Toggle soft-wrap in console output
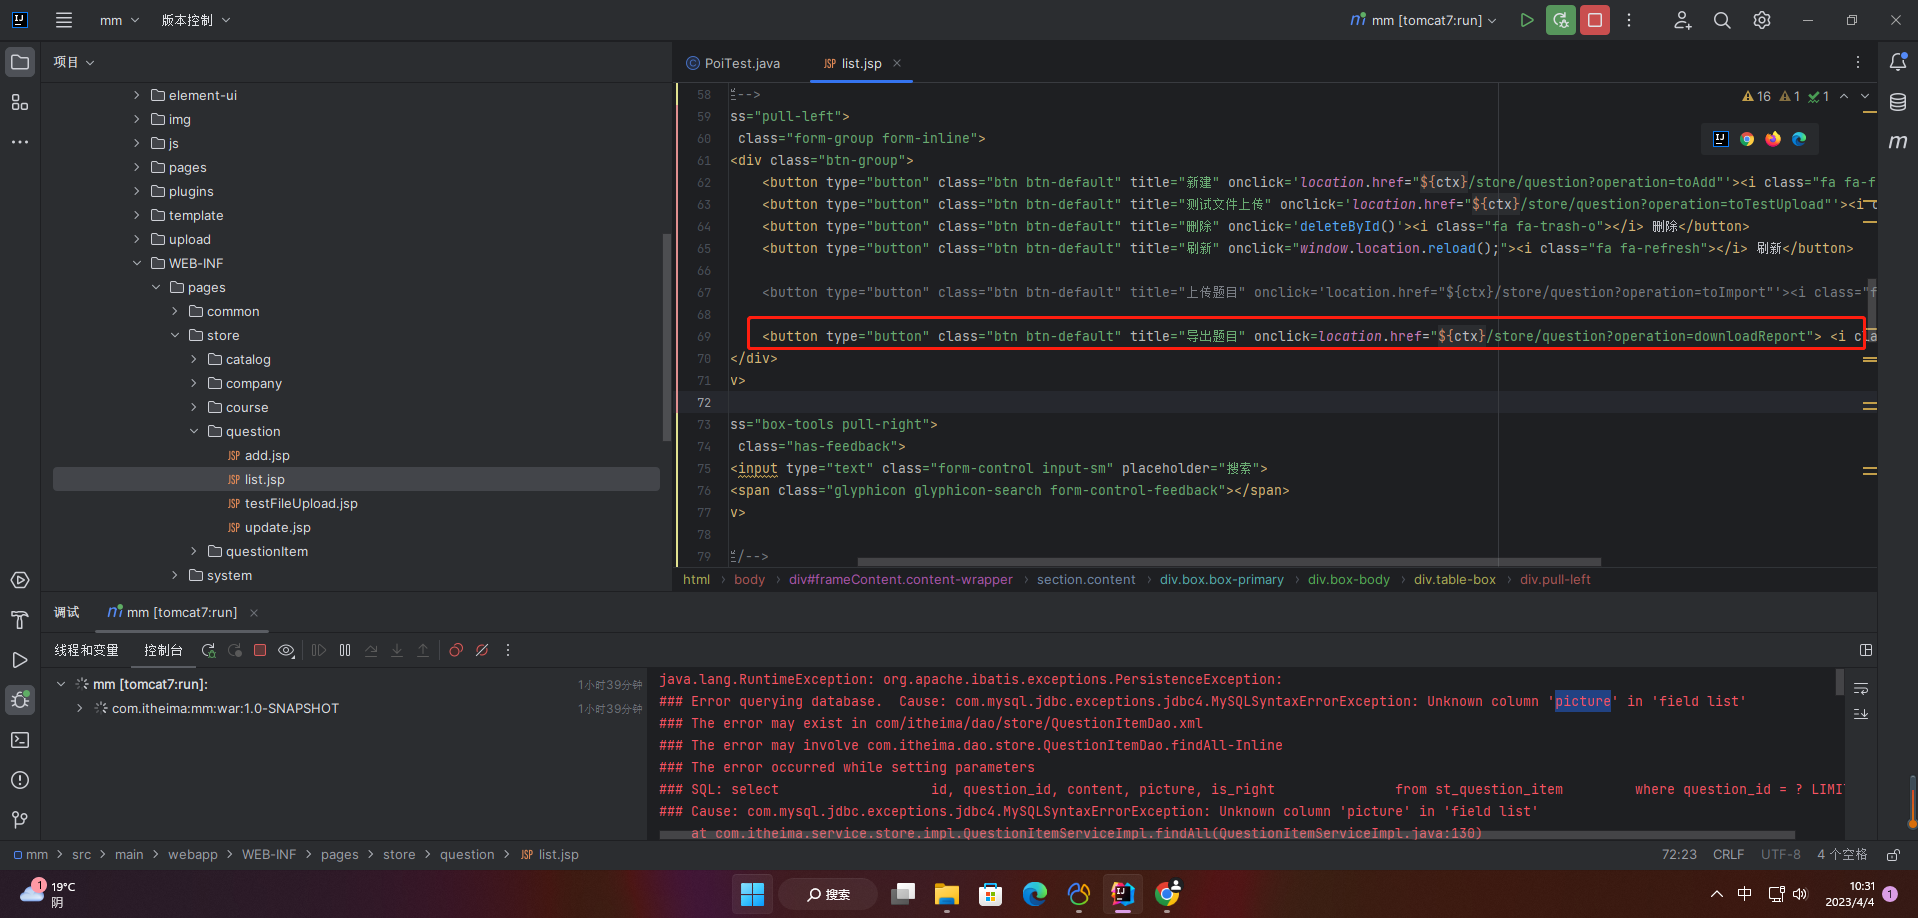Screen dimensions: 1918x918 [1861, 689]
